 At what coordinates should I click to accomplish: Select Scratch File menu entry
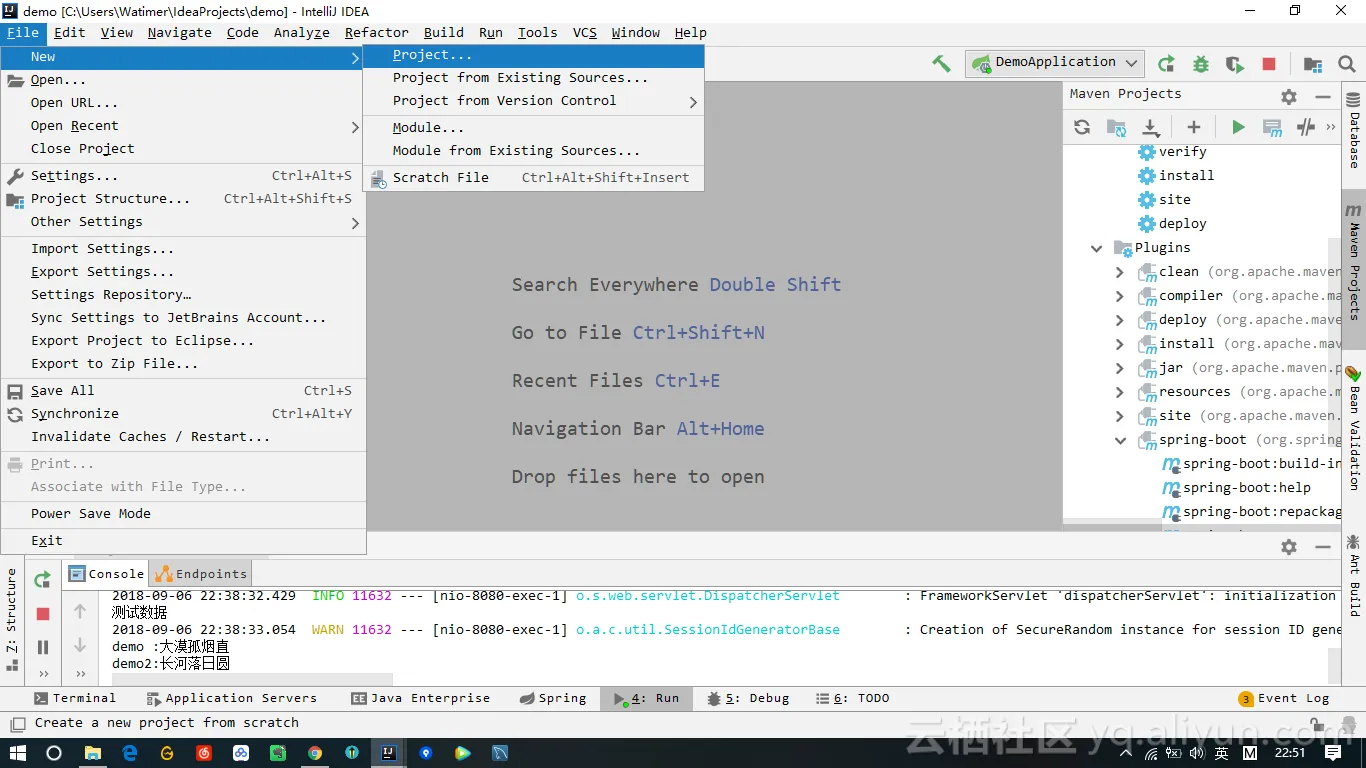point(534,178)
